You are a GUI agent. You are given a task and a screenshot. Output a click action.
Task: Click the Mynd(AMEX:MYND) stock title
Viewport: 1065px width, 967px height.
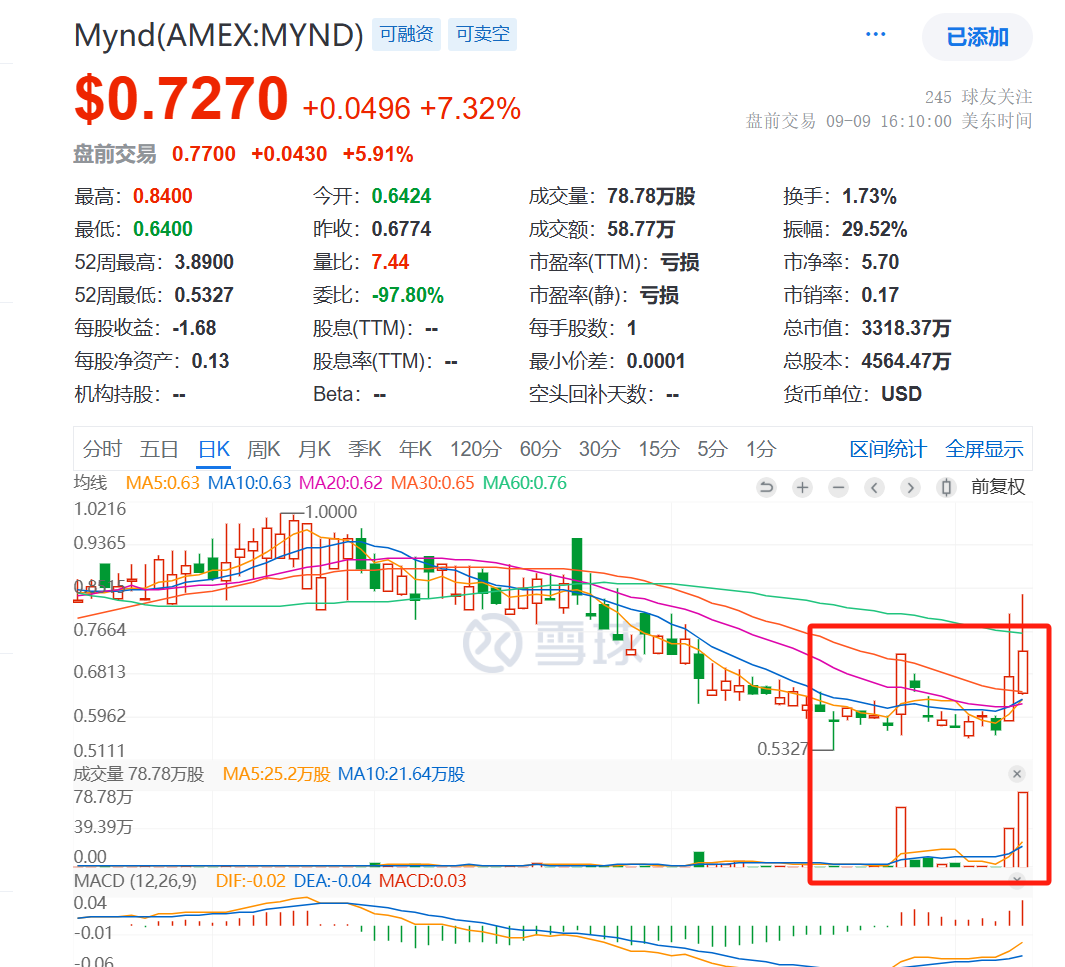(219, 35)
